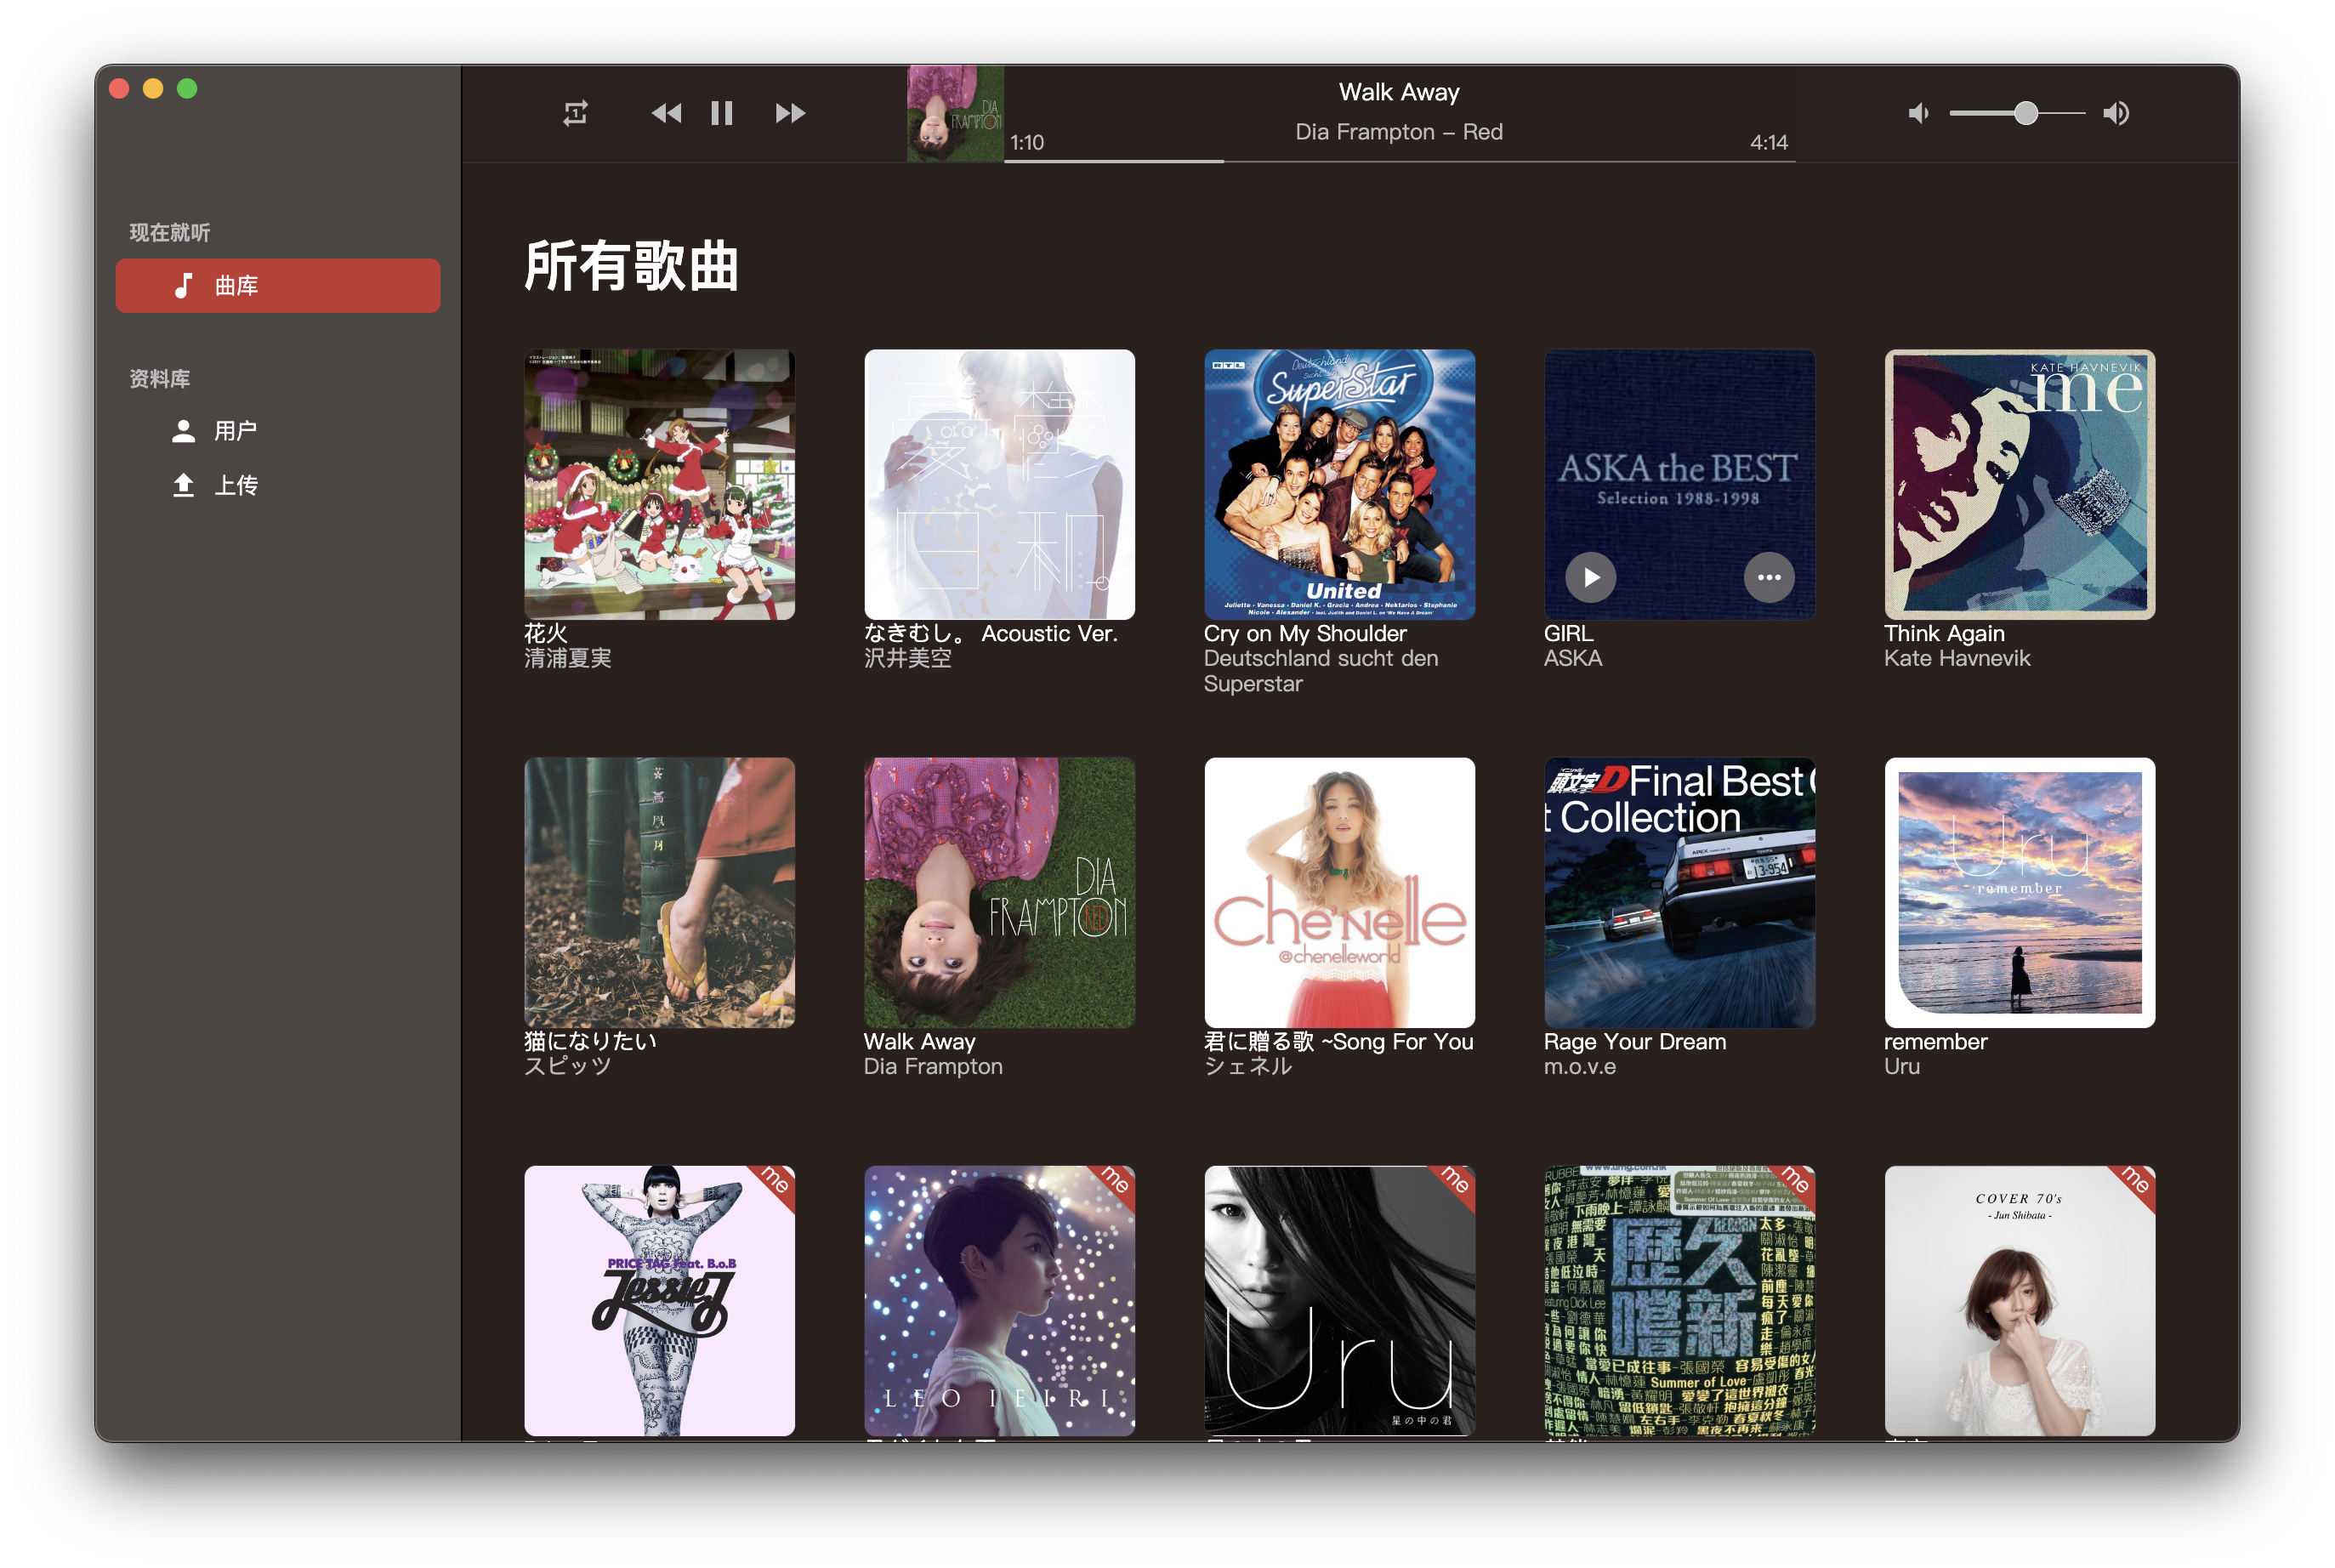Click the song title 花火

point(546,633)
